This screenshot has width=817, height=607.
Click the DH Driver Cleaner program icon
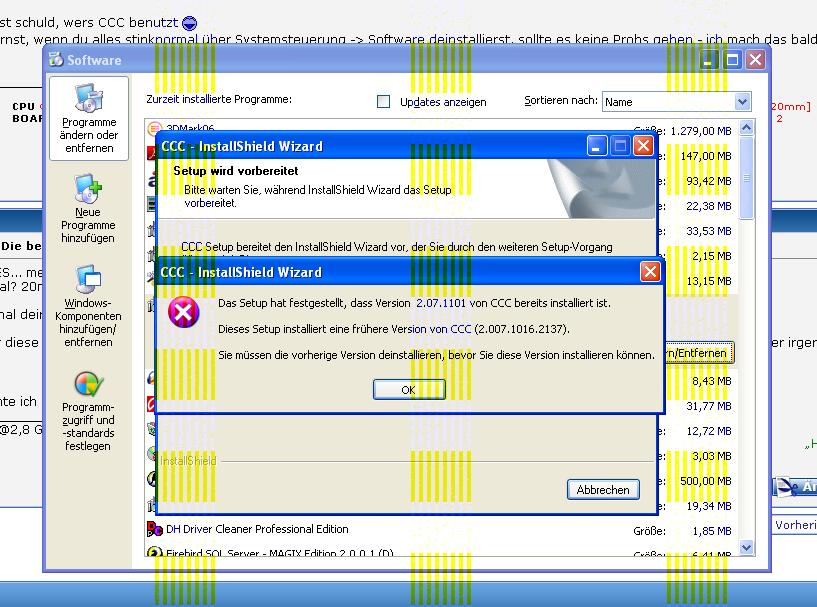click(155, 529)
